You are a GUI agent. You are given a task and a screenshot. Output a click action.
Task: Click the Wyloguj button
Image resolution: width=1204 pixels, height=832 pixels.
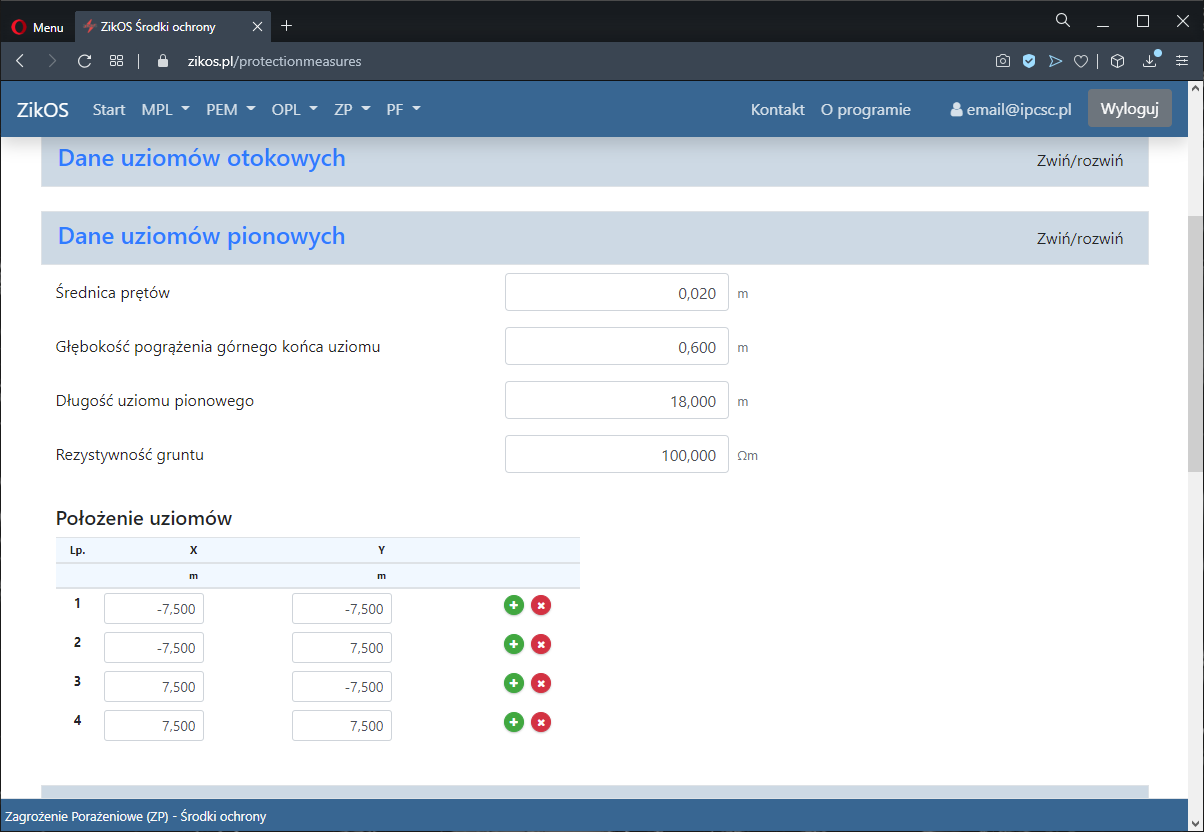click(x=1129, y=109)
